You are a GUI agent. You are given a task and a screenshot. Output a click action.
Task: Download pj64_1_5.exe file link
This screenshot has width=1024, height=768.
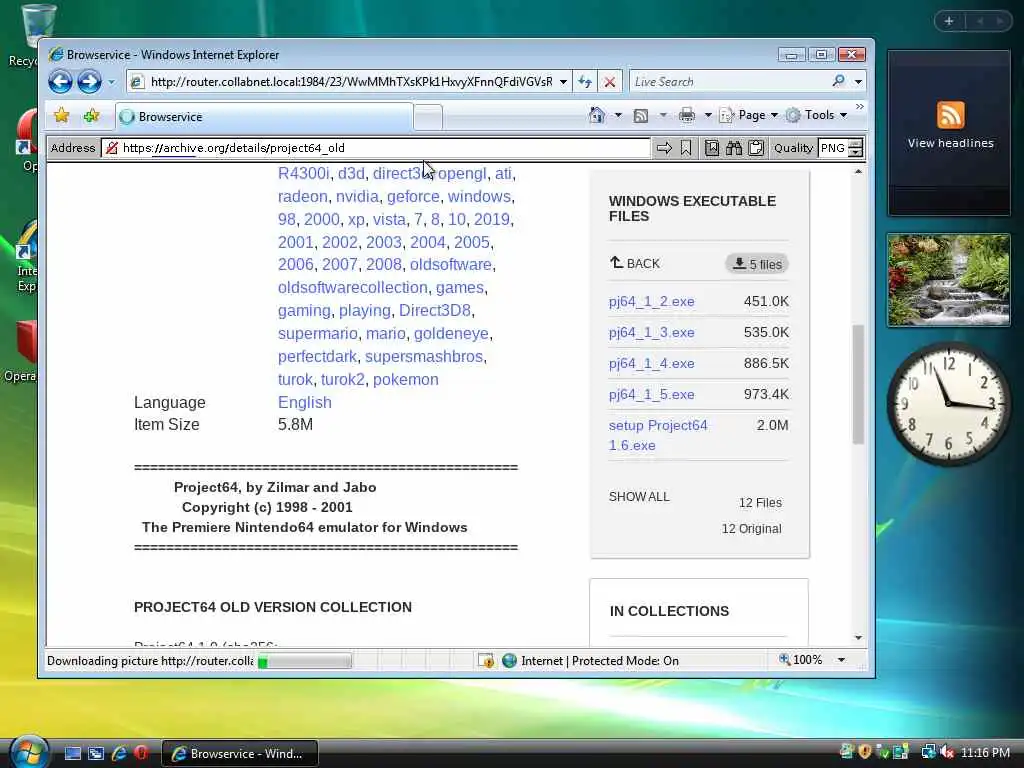pyautogui.click(x=651, y=394)
